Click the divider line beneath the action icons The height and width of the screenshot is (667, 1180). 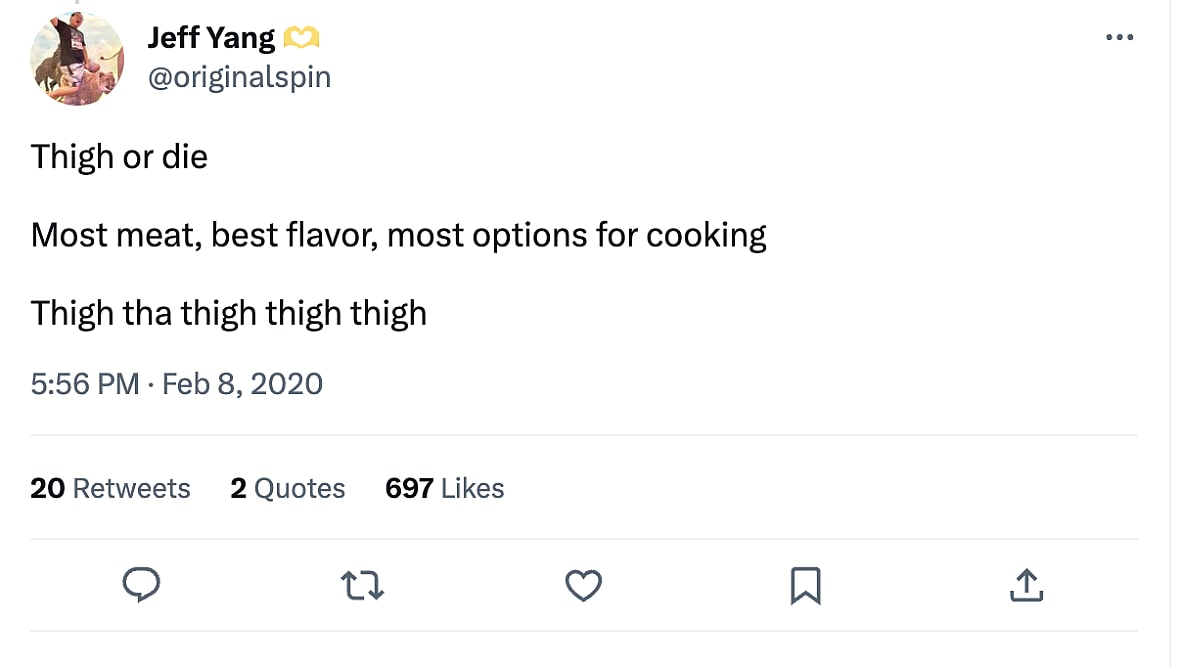pos(584,630)
